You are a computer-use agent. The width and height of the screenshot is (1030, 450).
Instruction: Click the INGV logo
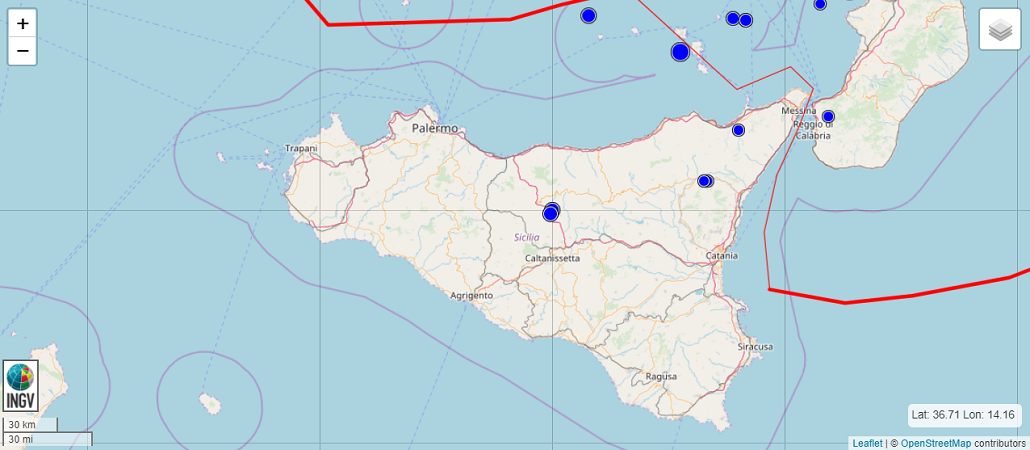point(21,386)
